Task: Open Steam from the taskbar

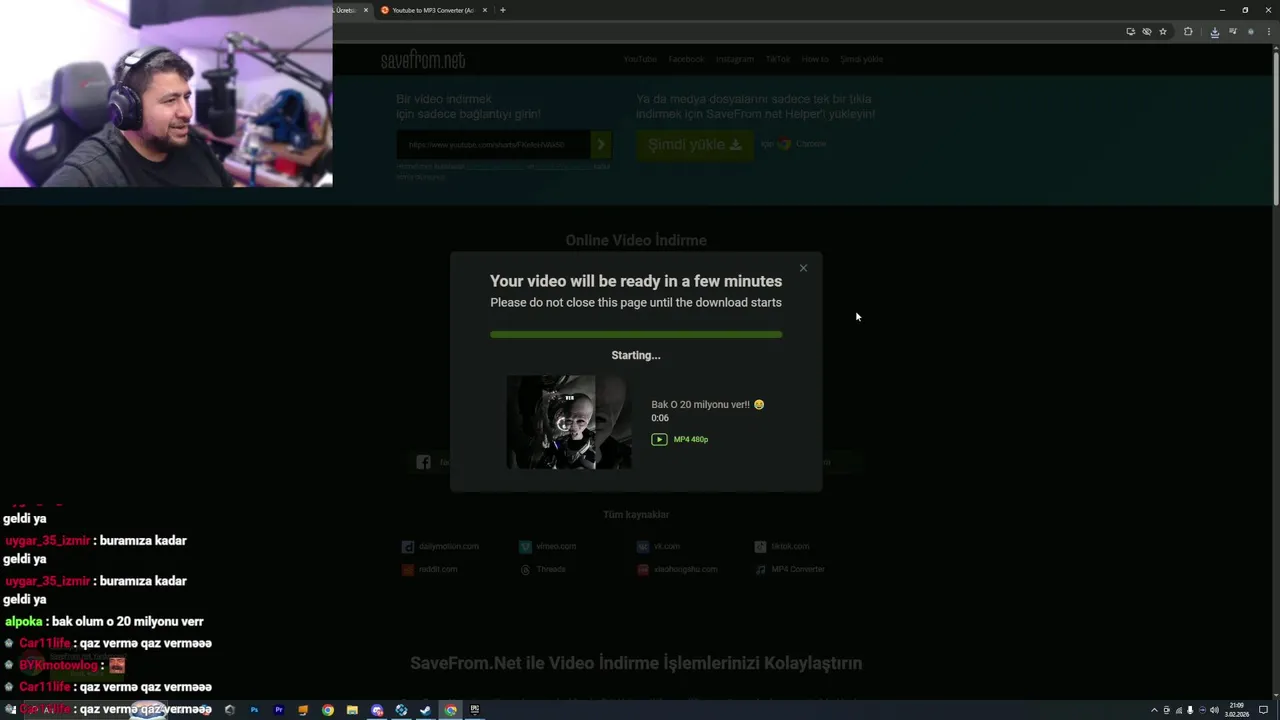Action: click(425, 710)
